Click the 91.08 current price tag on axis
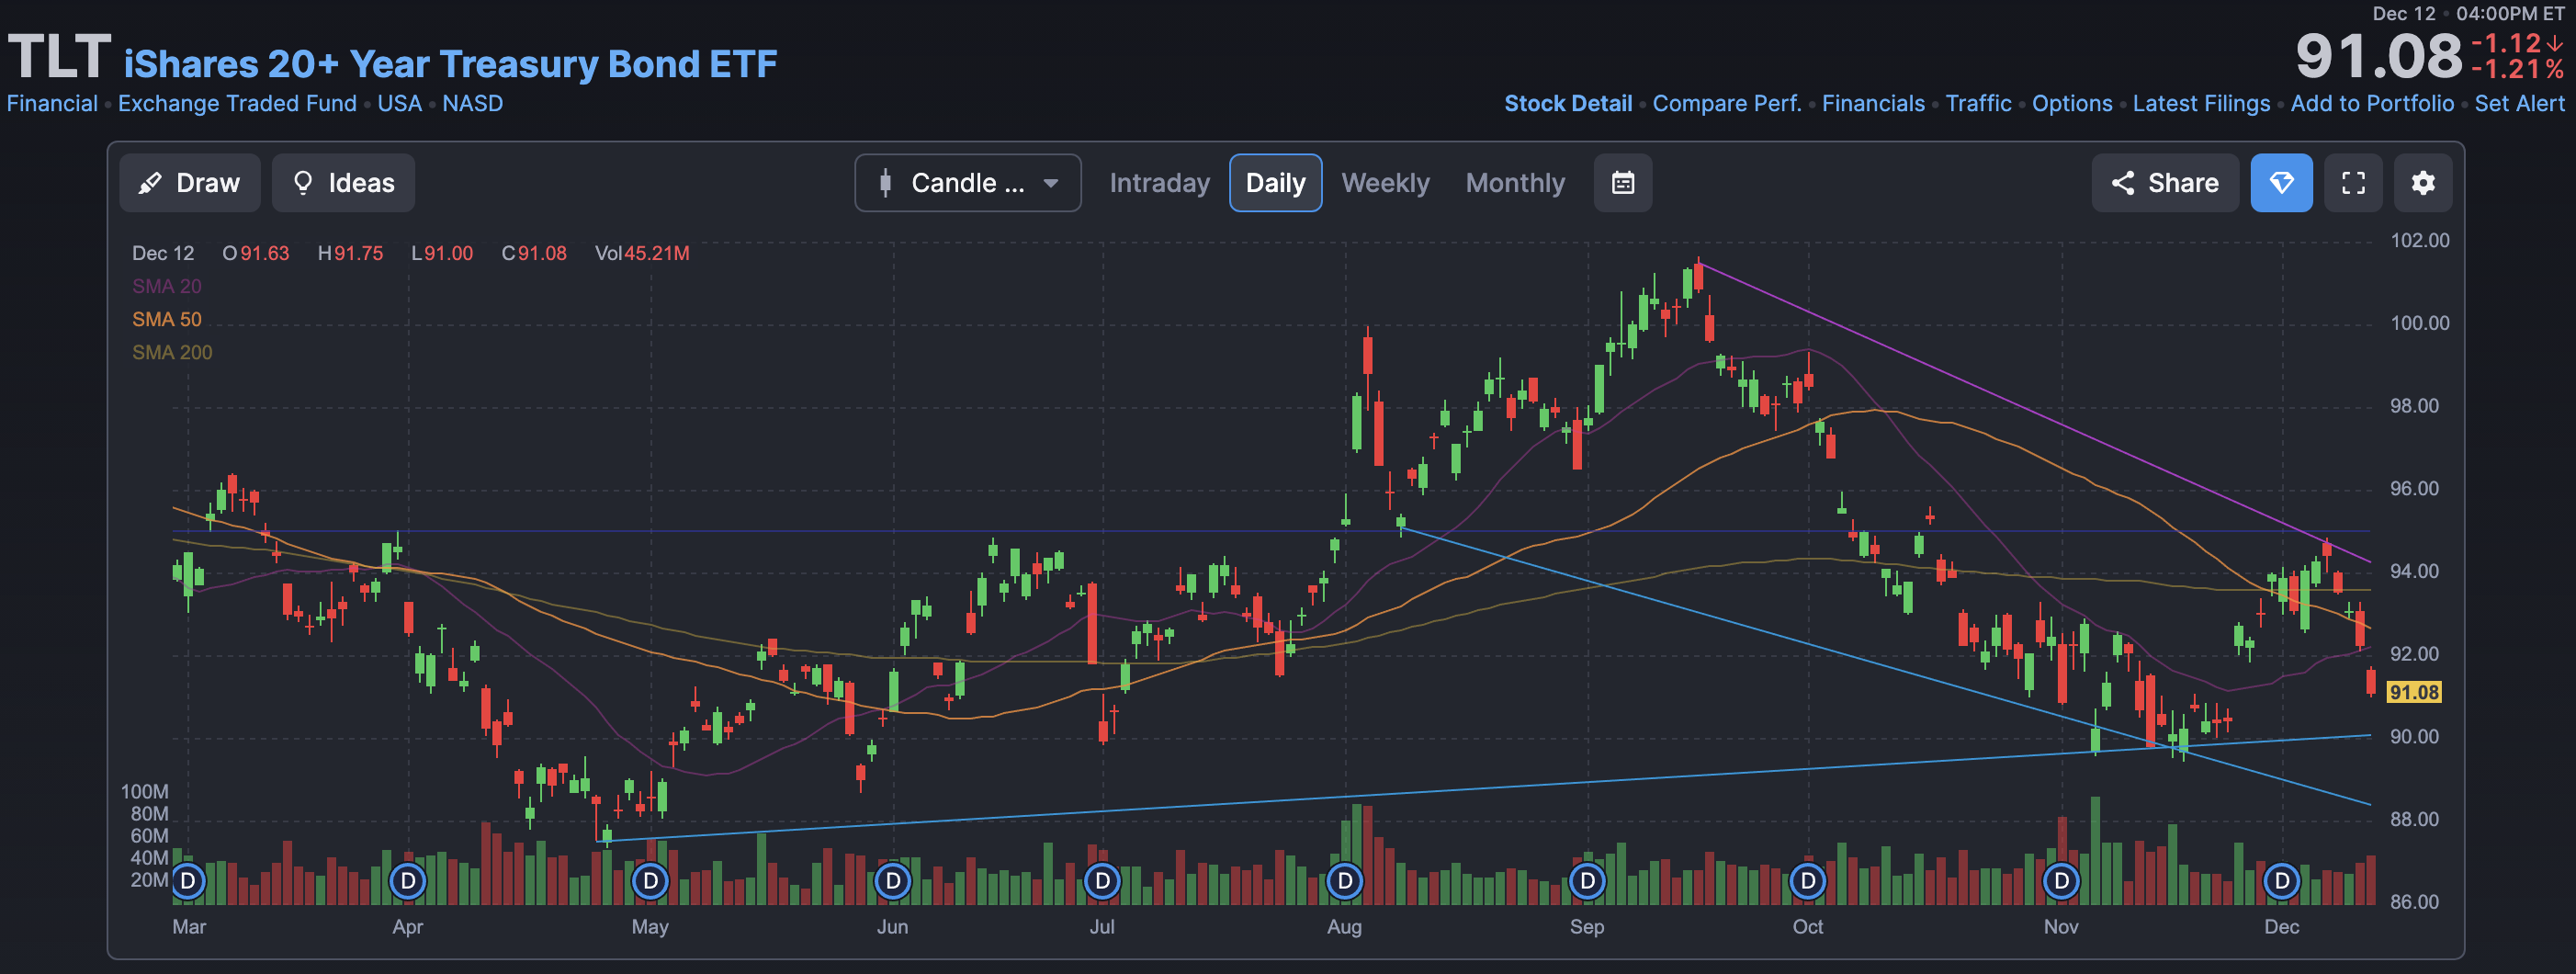2576x974 pixels. point(2413,692)
